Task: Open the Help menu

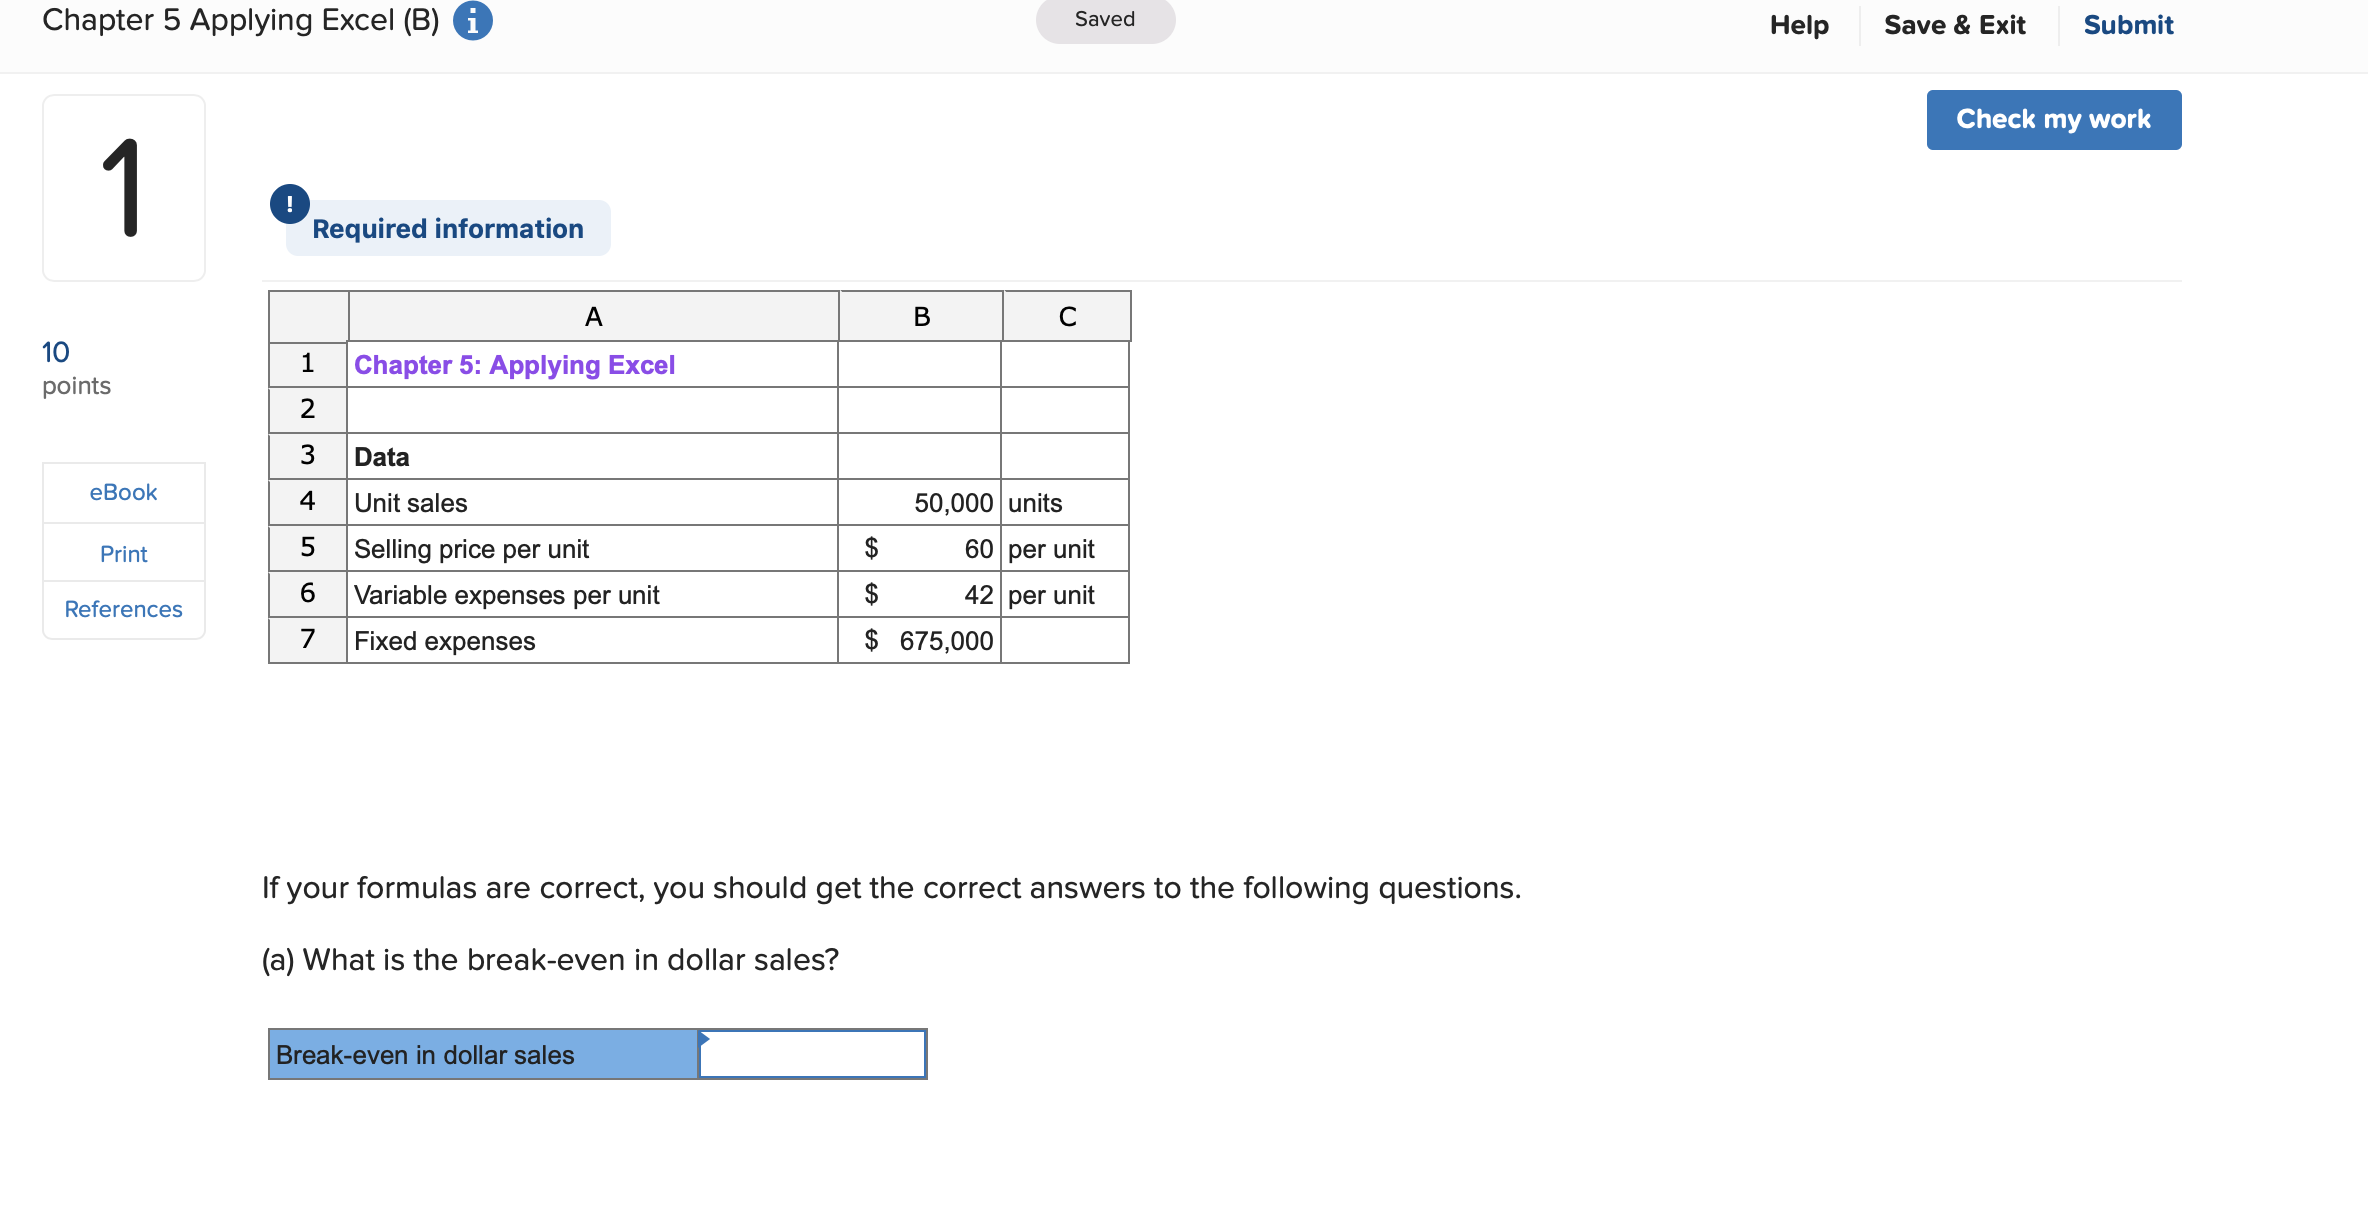Action: tap(1799, 24)
